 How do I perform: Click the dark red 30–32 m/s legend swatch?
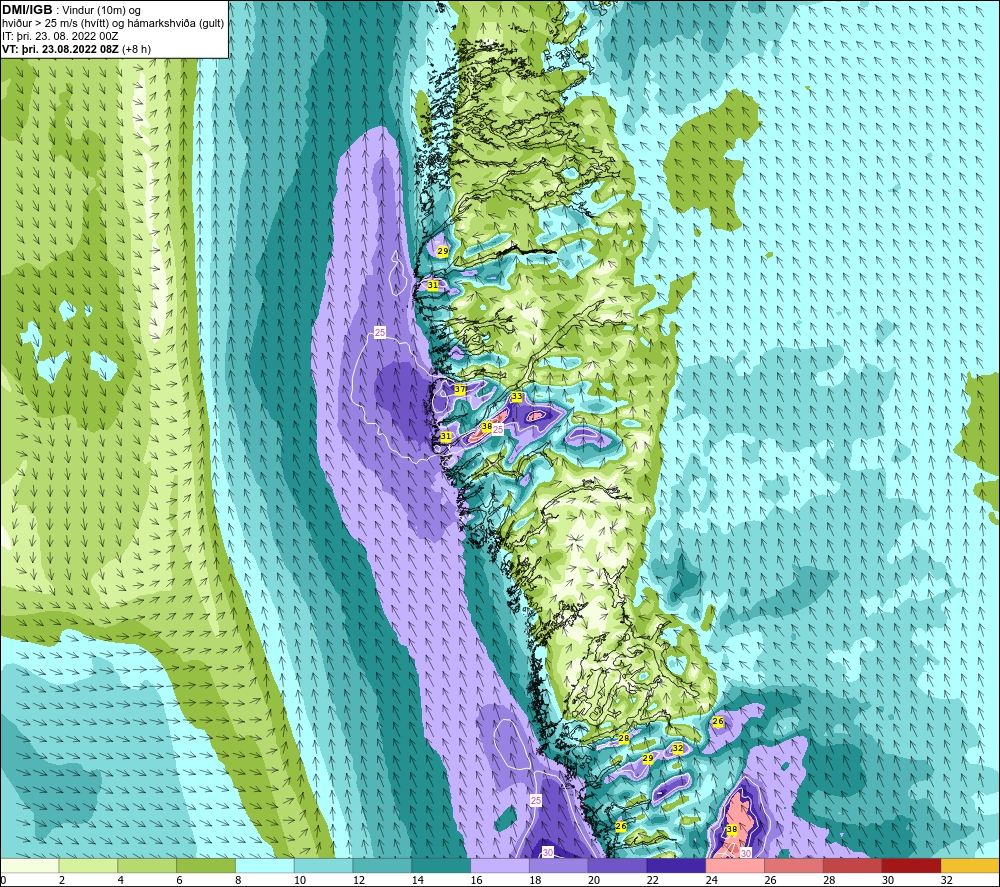(911, 866)
